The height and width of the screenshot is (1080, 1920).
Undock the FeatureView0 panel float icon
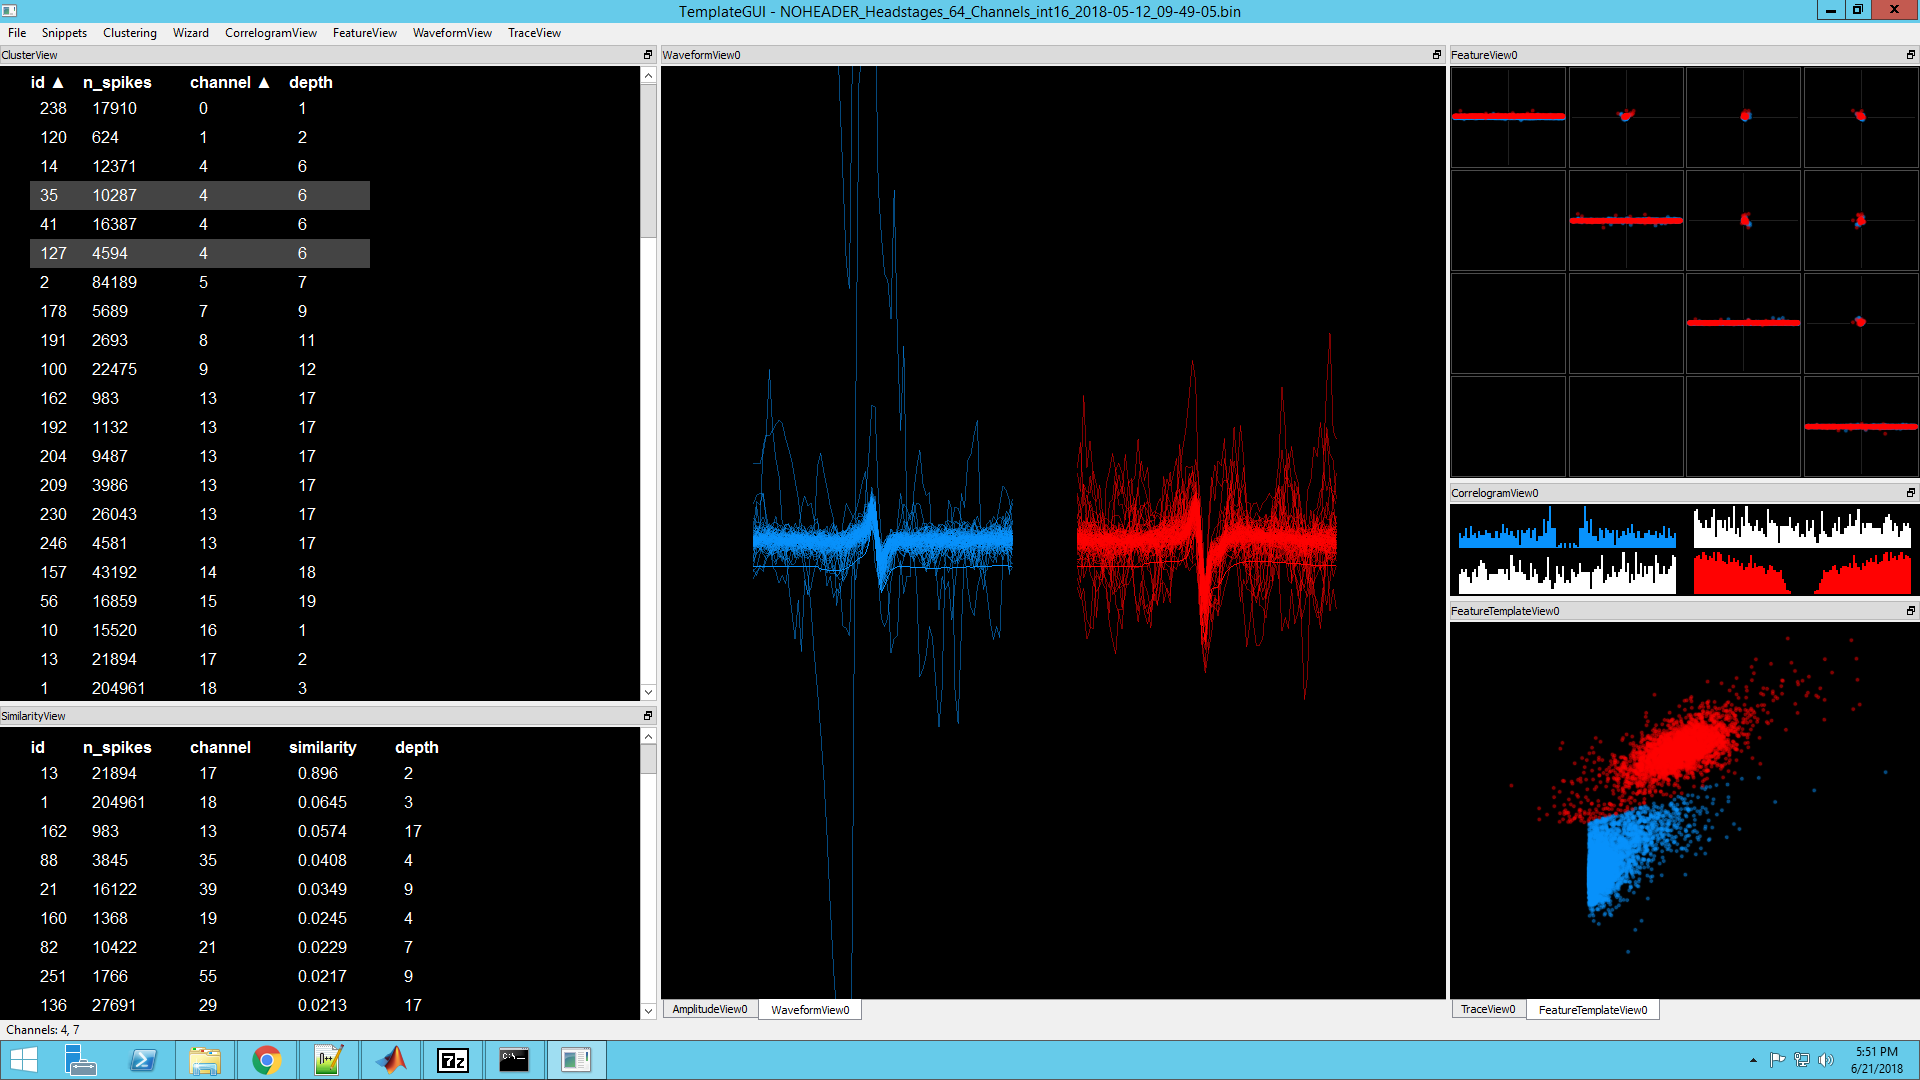[x=1910, y=55]
